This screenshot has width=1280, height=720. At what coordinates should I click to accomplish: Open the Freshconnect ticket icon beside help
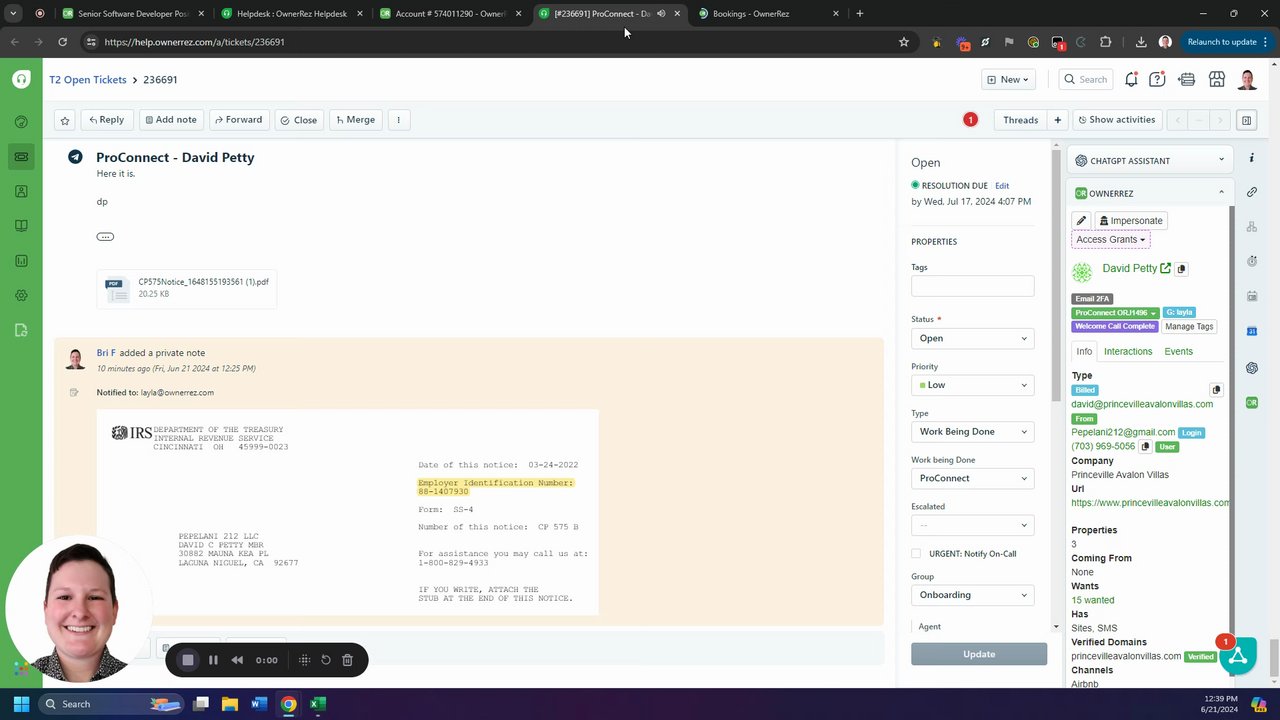[x=1187, y=79]
